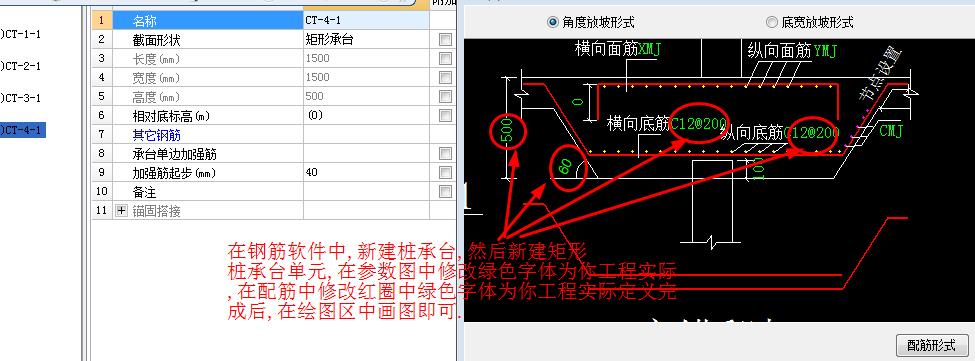Click the 节点设置 label in diagram

point(880,73)
